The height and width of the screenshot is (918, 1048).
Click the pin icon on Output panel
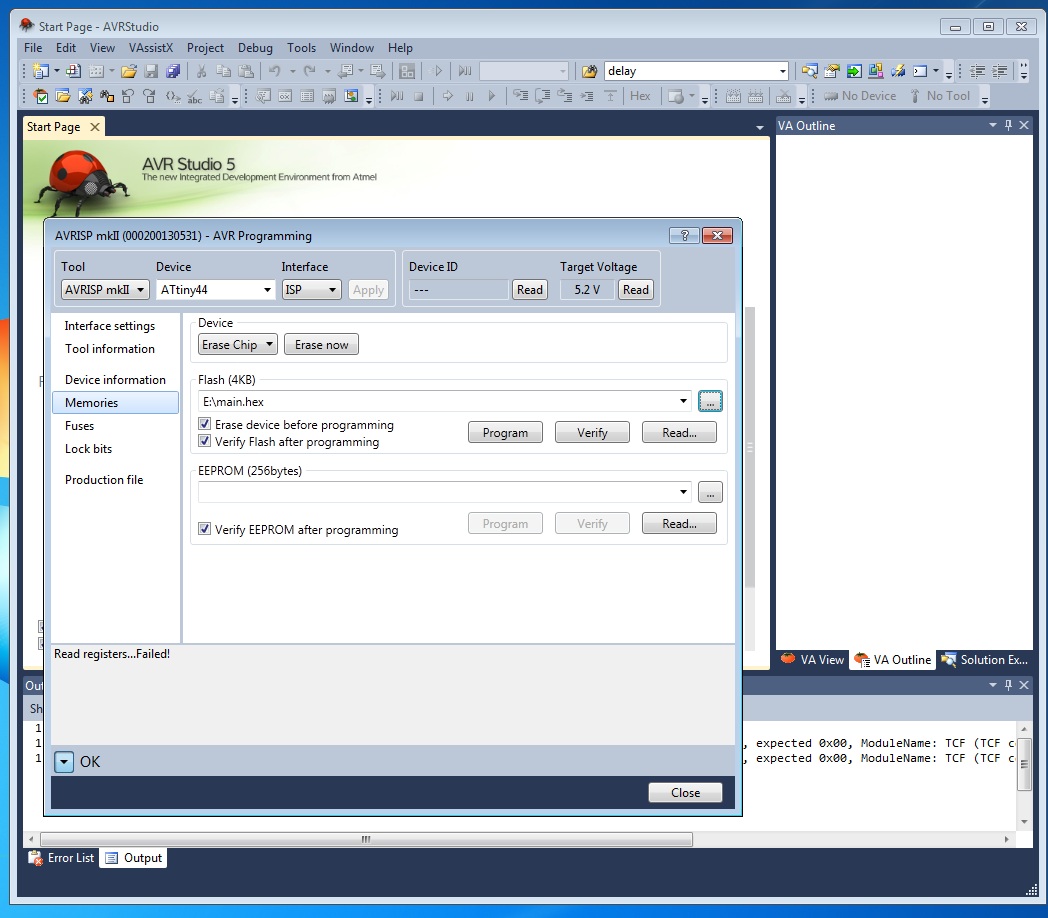point(1009,685)
